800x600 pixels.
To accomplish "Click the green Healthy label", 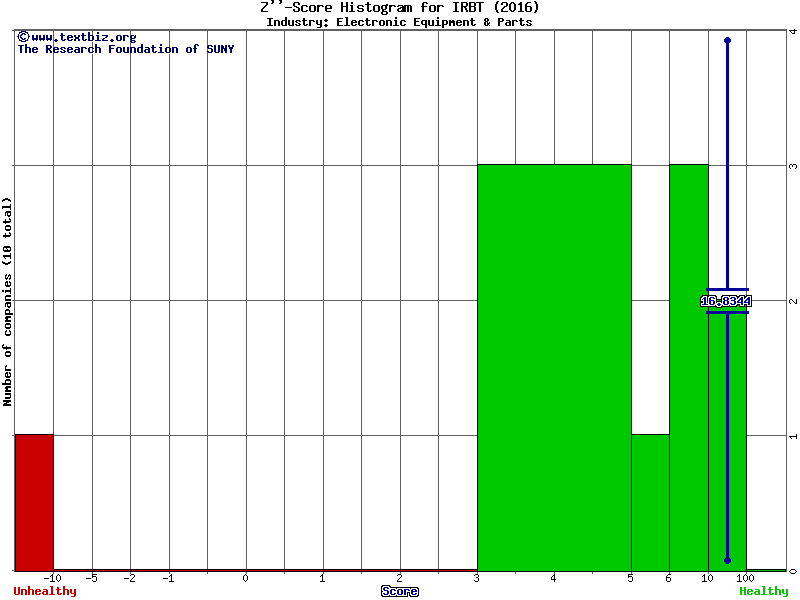I will (764, 591).
